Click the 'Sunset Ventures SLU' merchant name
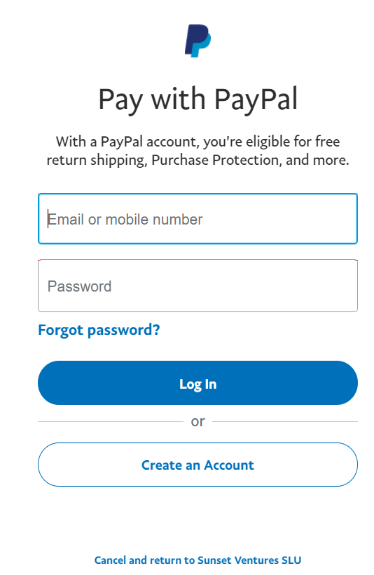Screen dimensions: 374x575 [x=249, y=560]
